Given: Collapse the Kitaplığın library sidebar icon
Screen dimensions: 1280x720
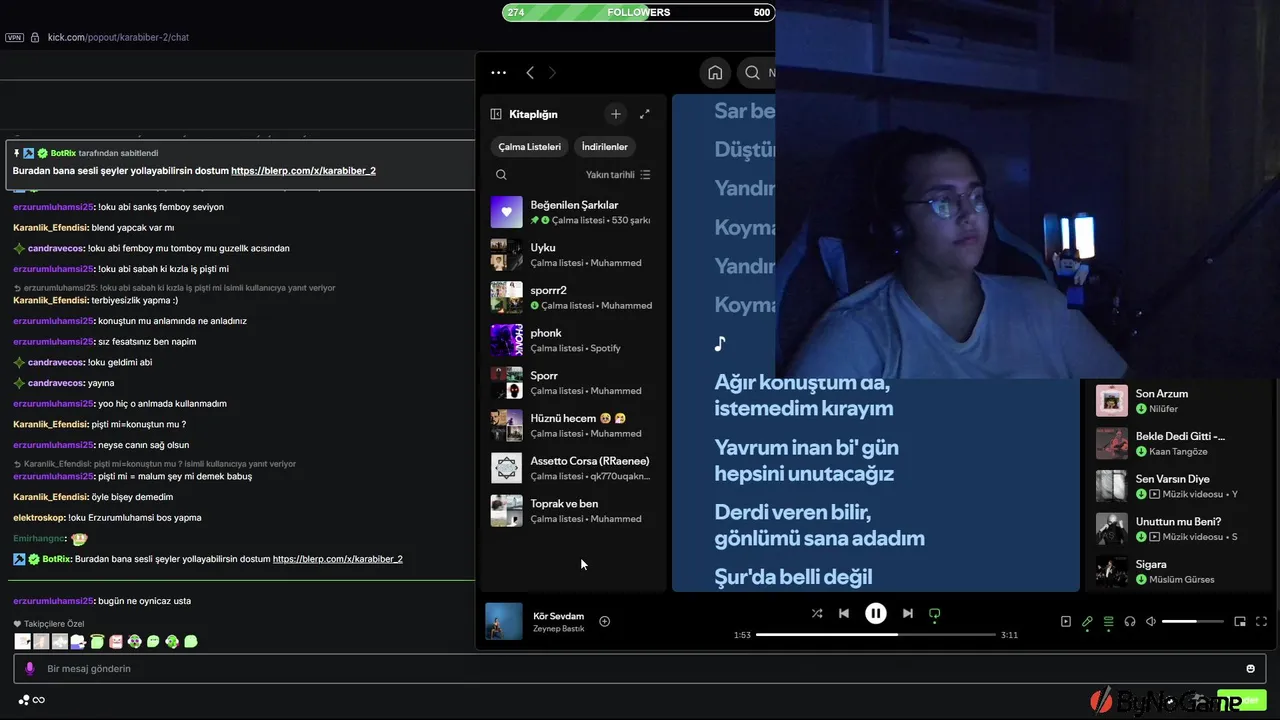Looking at the screenshot, I should 496,114.
